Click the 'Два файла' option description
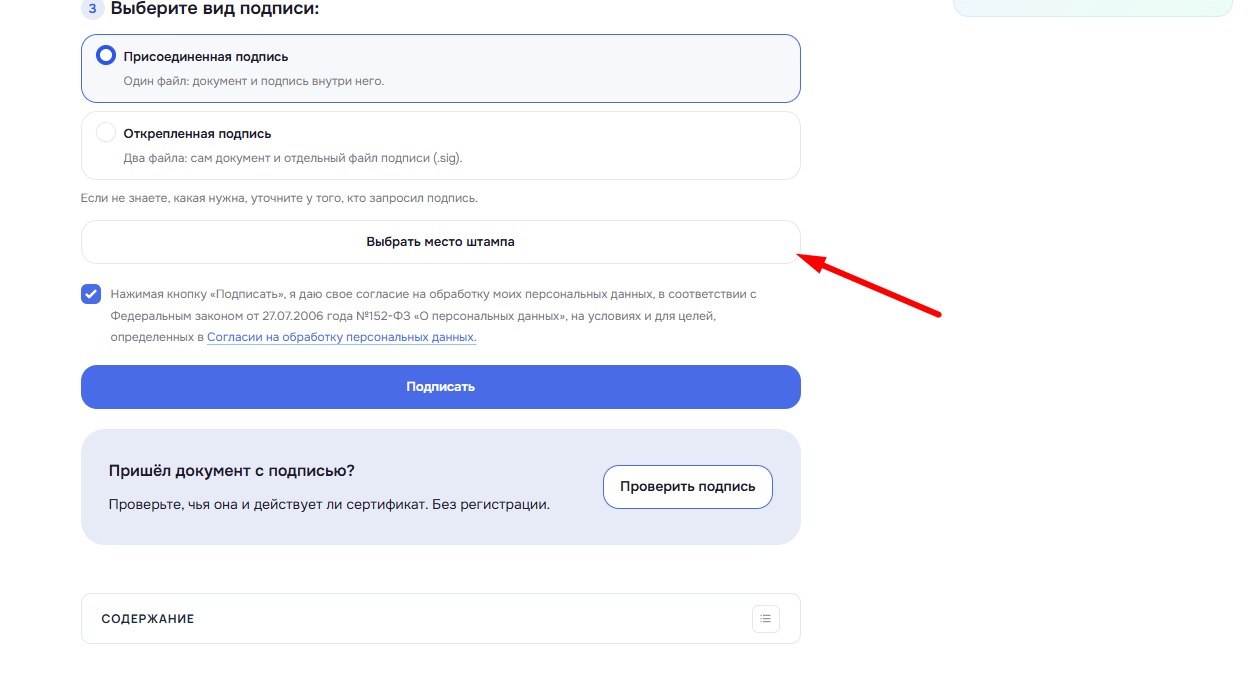 [x=293, y=158]
